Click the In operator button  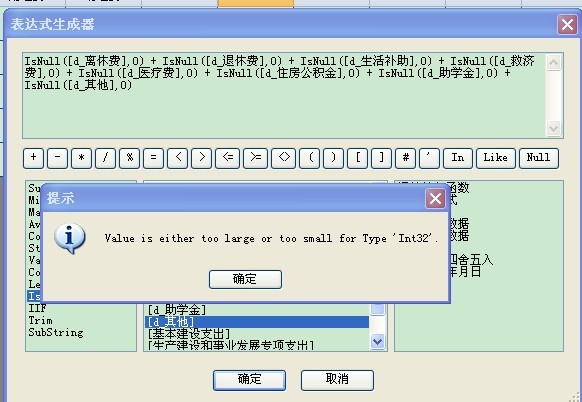tap(458, 158)
